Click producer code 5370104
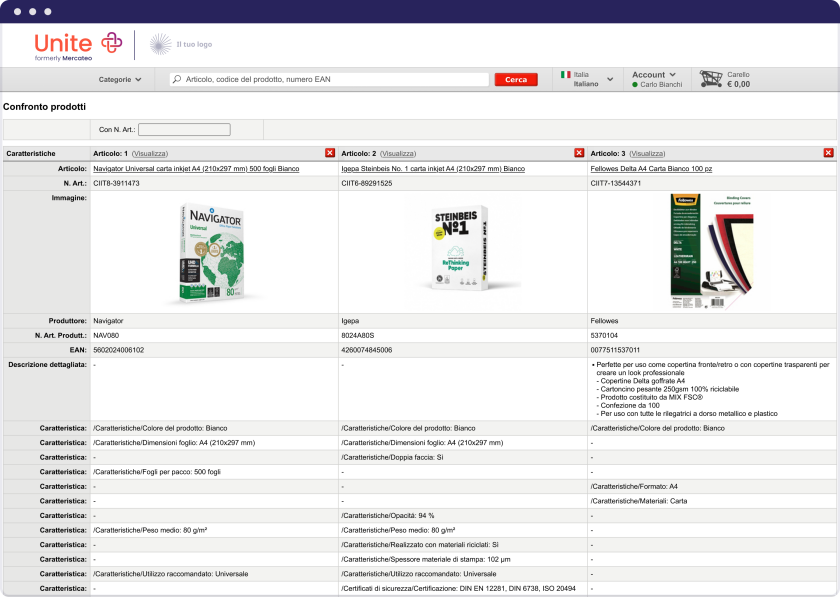840x597 pixels. pyautogui.click(x=604, y=335)
